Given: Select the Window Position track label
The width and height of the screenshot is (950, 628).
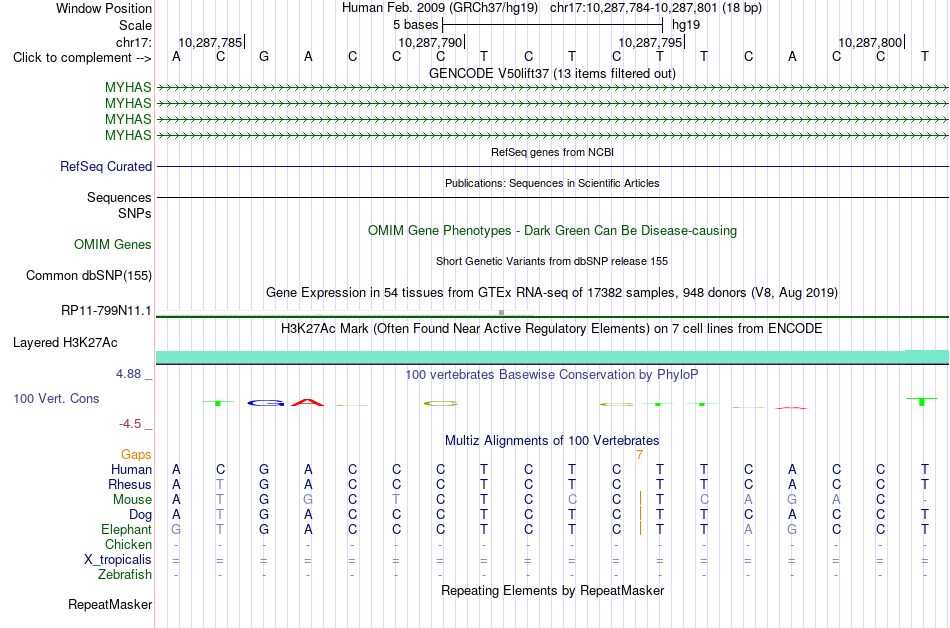Looking at the screenshot, I should pyautogui.click(x=104, y=8).
